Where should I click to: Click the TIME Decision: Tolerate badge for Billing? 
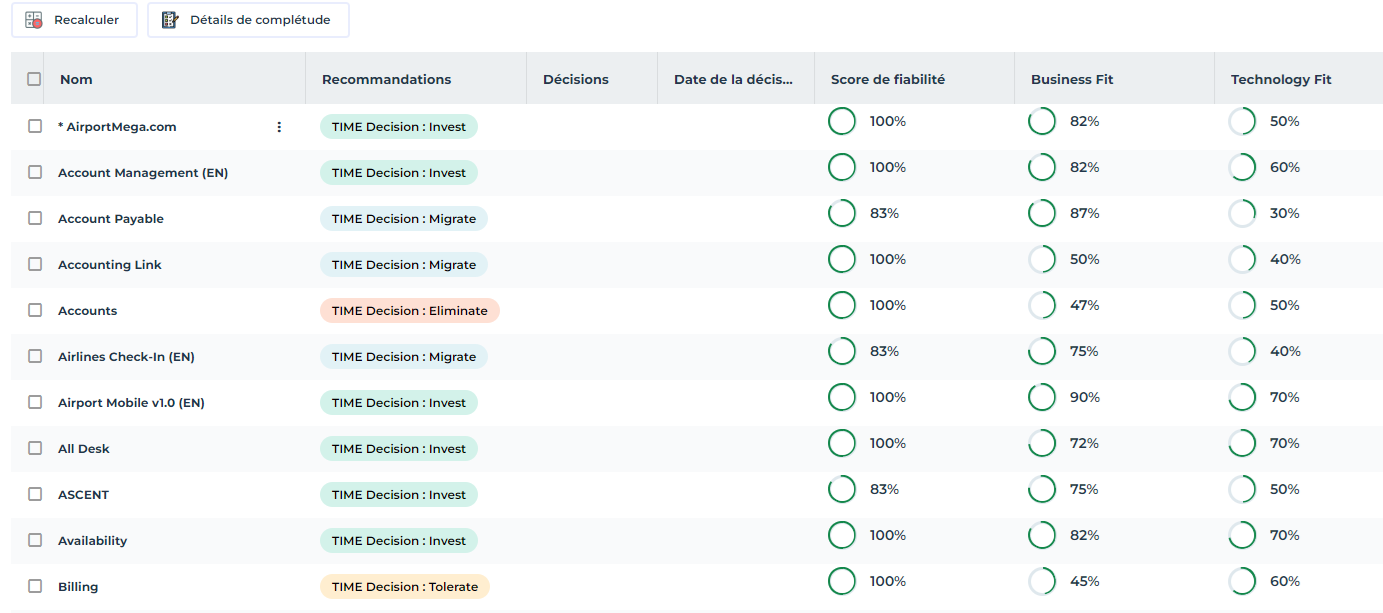pos(404,587)
